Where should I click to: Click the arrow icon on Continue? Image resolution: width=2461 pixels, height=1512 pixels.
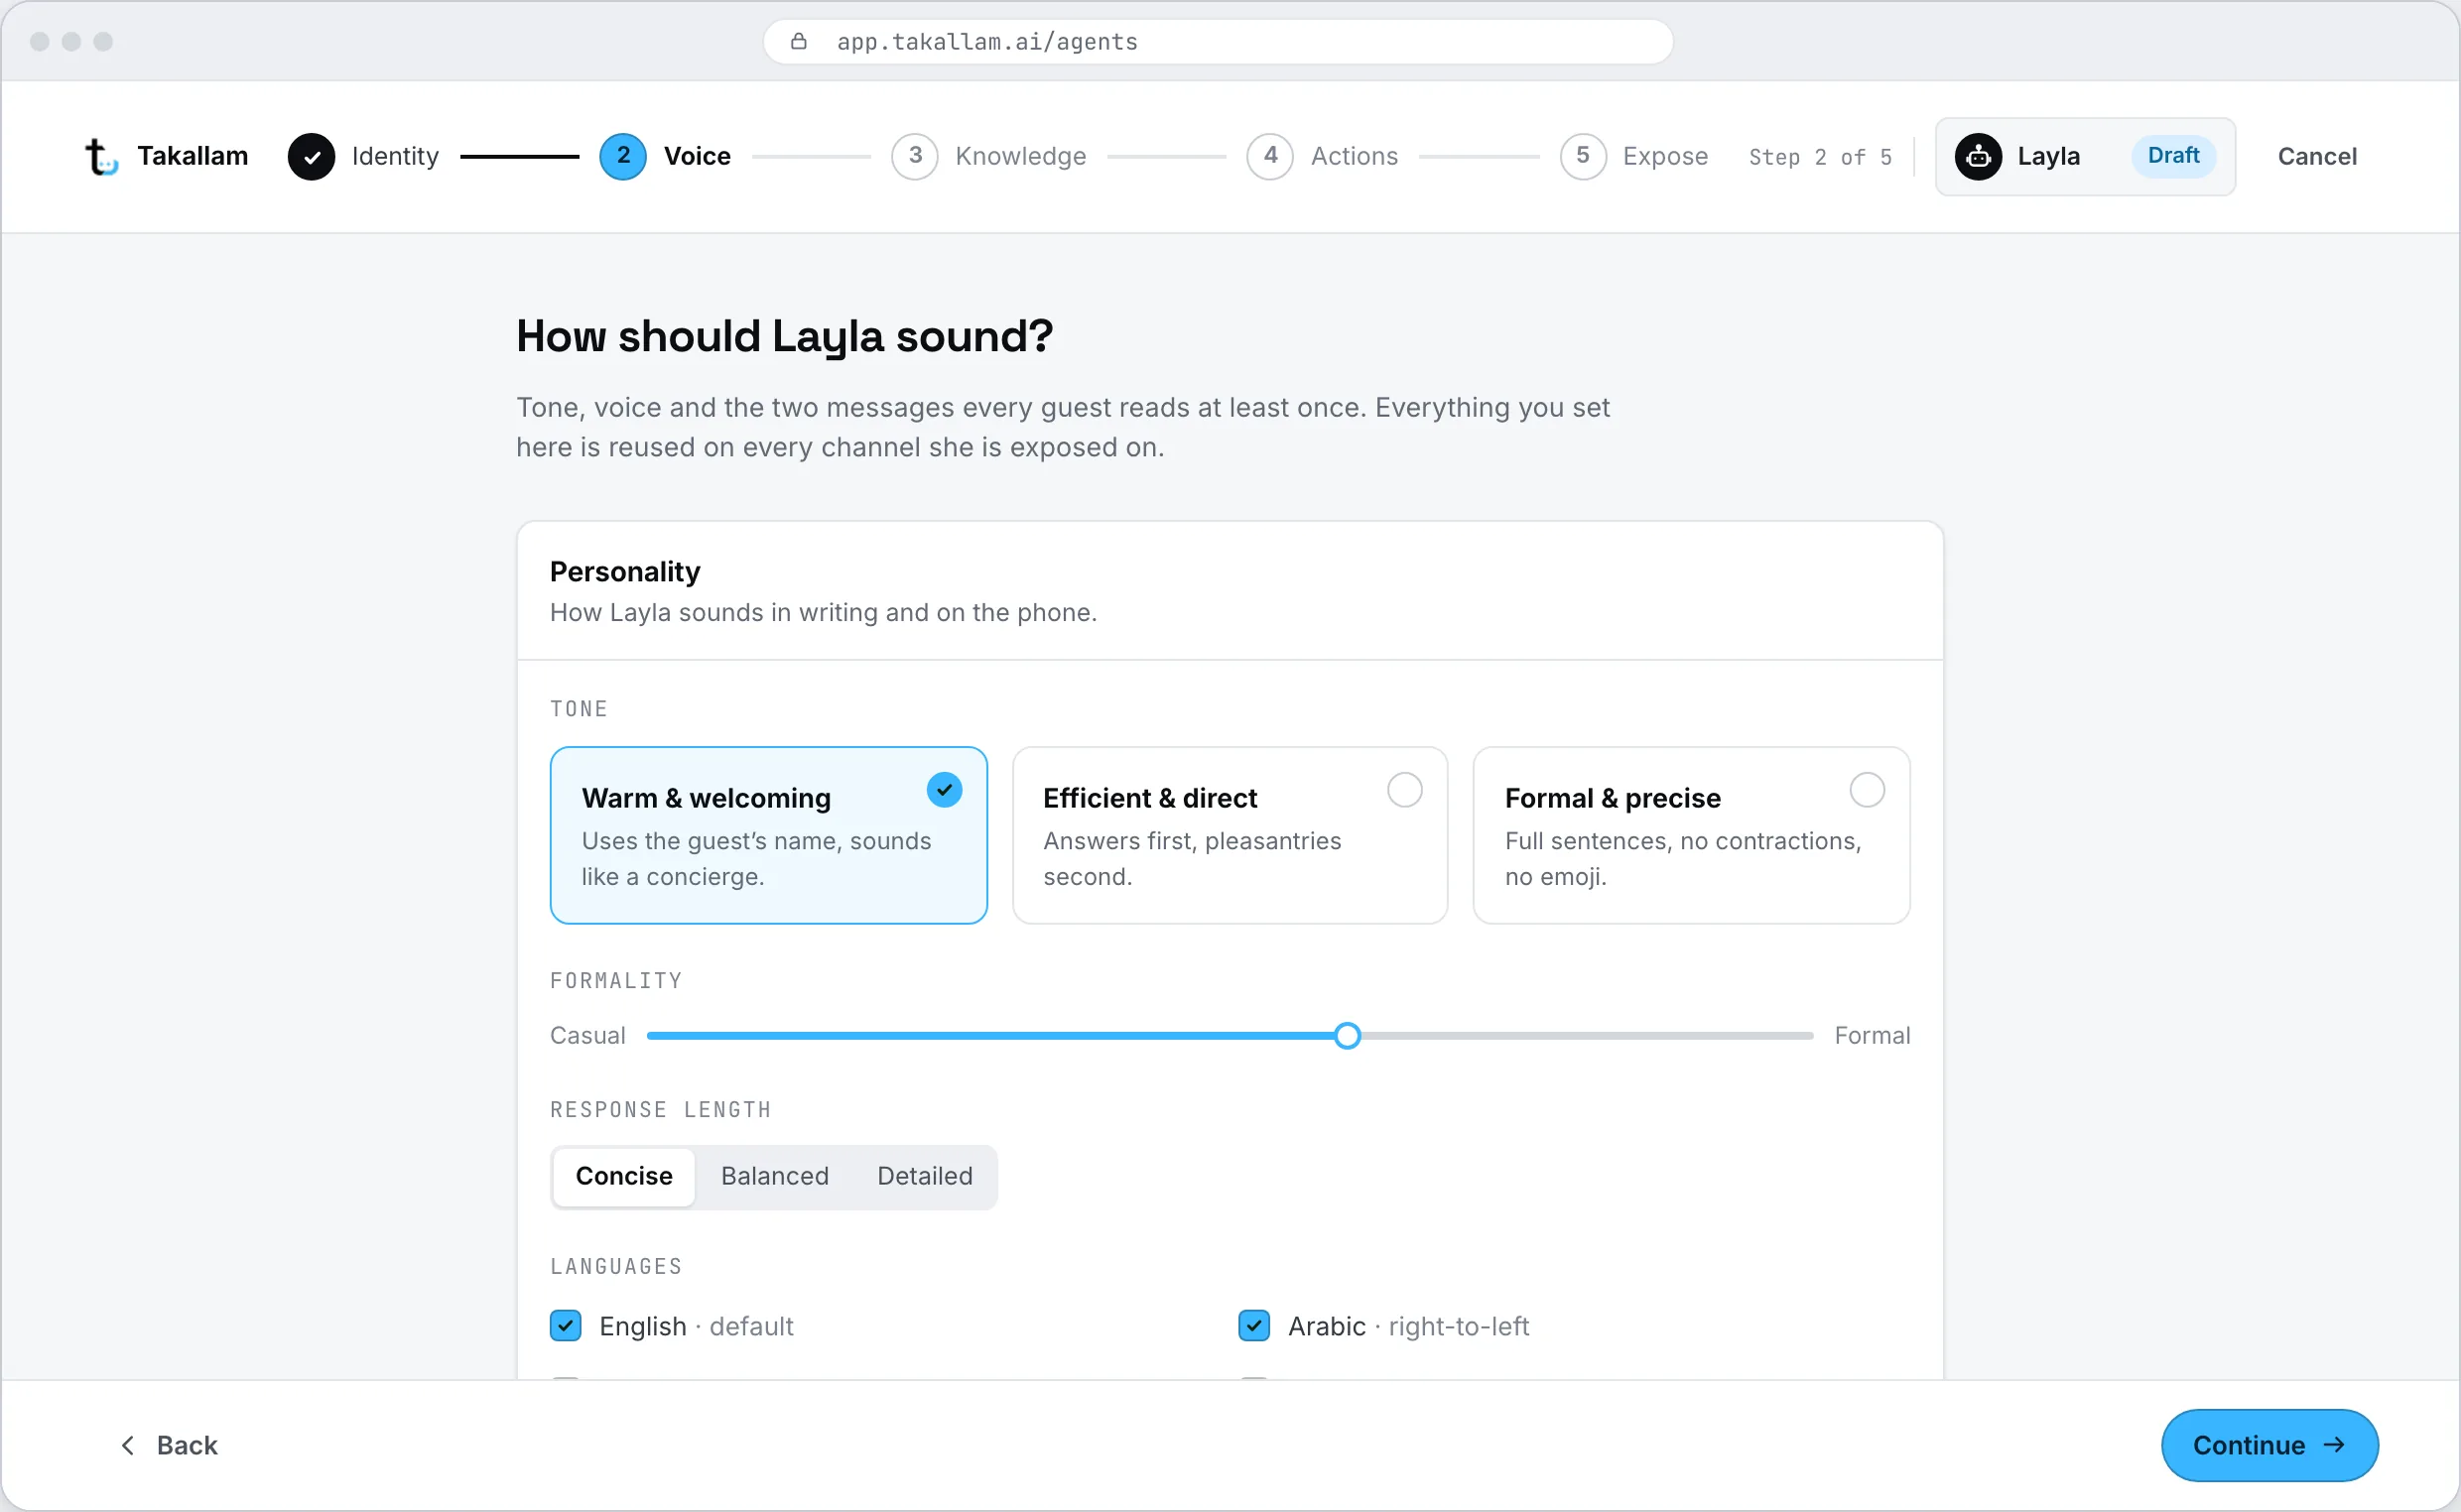[x=2334, y=1445]
